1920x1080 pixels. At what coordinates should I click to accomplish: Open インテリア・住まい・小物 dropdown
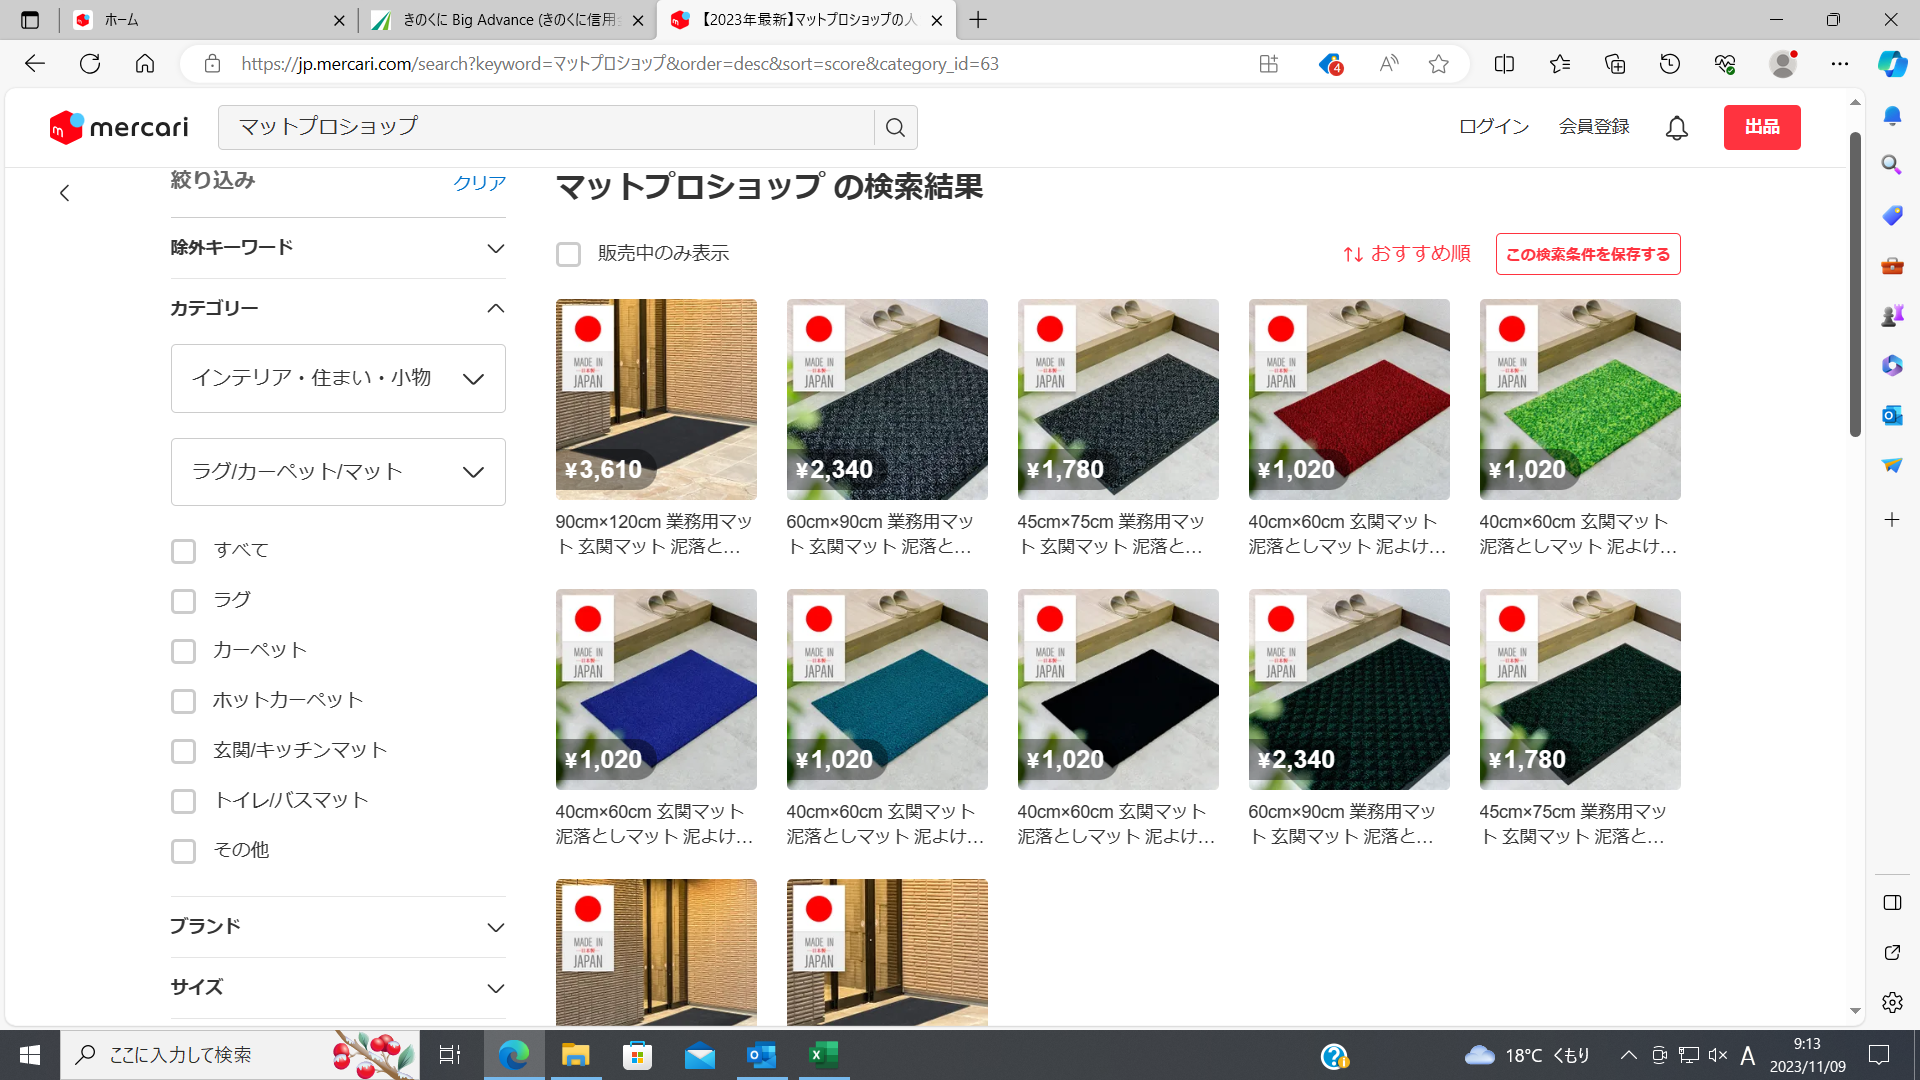(x=338, y=378)
